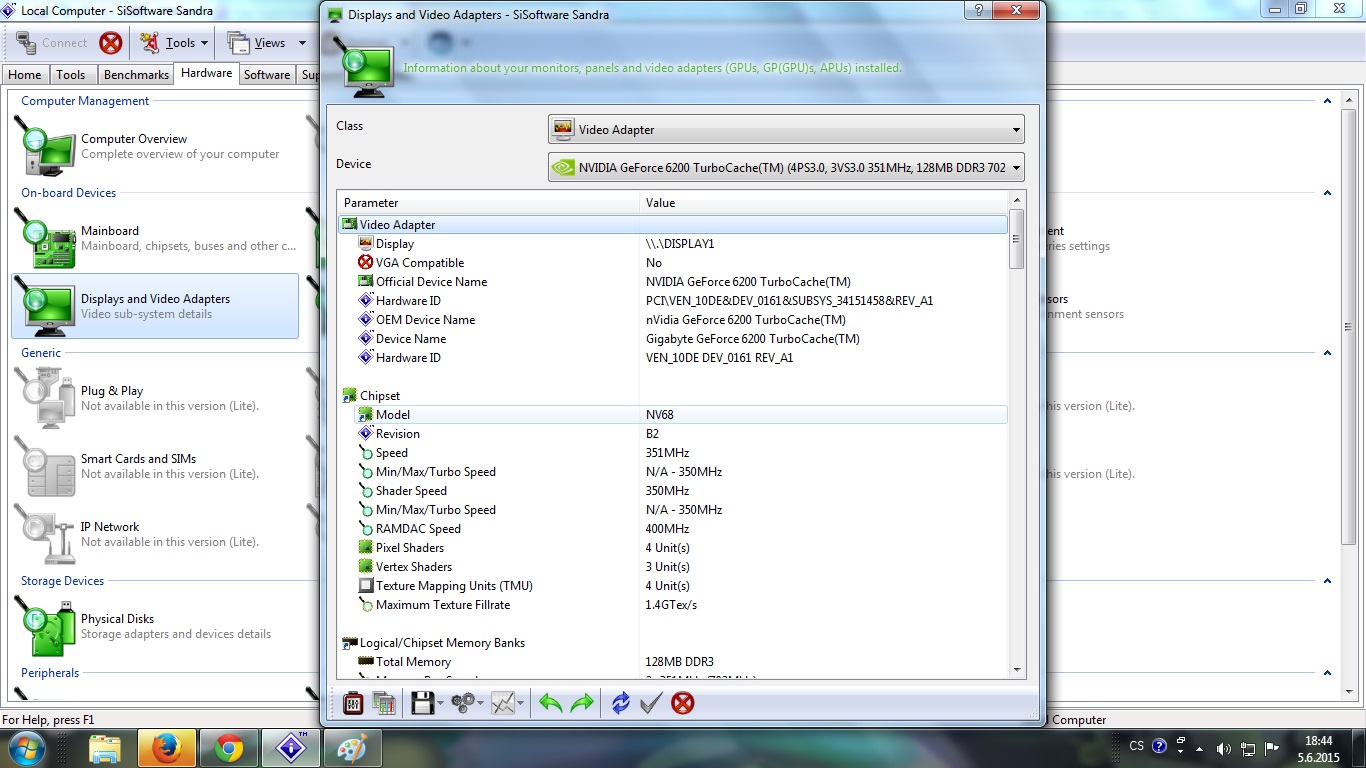
Task: Collapse the Storage Devices section chevron
Action: 1327,581
